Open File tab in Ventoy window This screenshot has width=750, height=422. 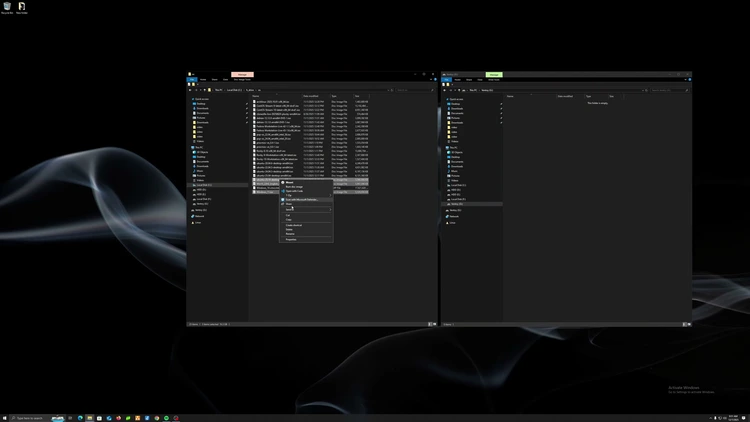coord(446,79)
